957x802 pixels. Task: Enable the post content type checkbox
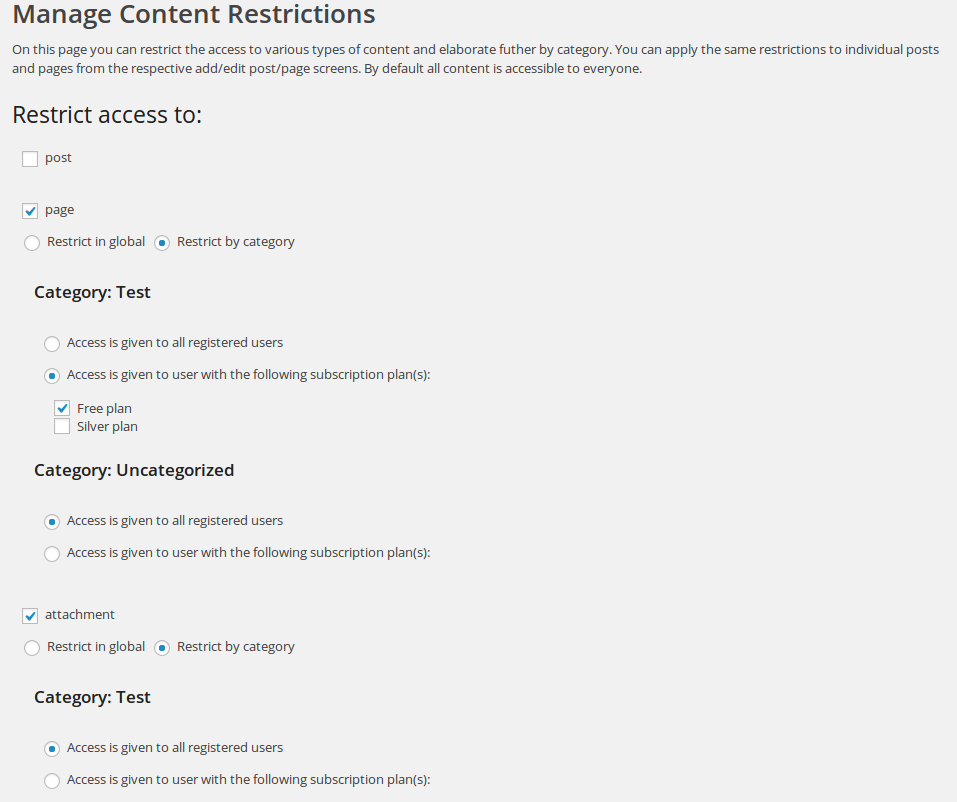pyautogui.click(x=30, y=159)
